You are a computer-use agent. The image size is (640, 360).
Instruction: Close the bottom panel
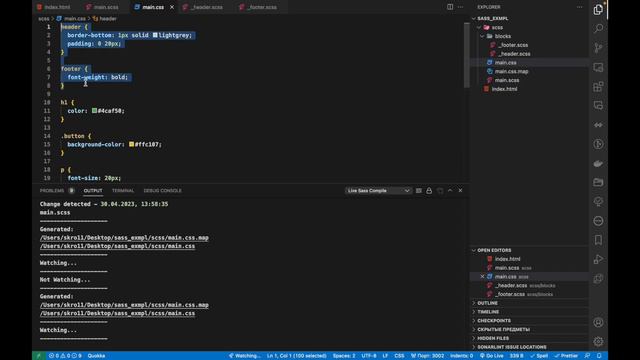pyautogui.click(x=460, y=191)
